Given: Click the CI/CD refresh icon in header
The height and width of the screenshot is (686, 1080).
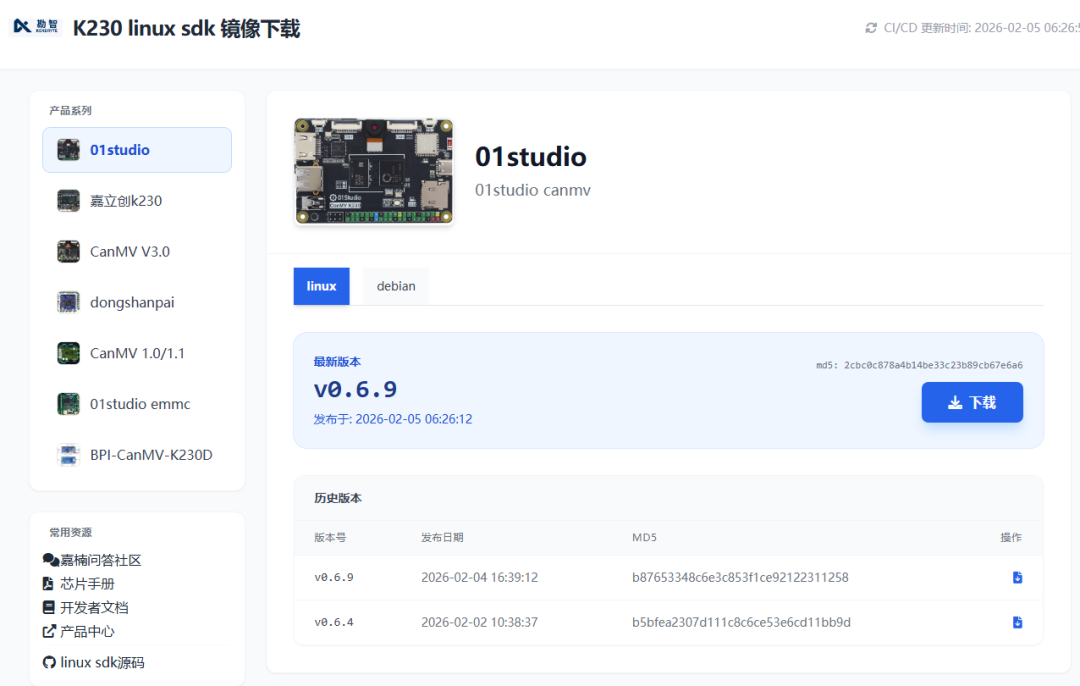Looking at the screenshot, I should 873,28.
